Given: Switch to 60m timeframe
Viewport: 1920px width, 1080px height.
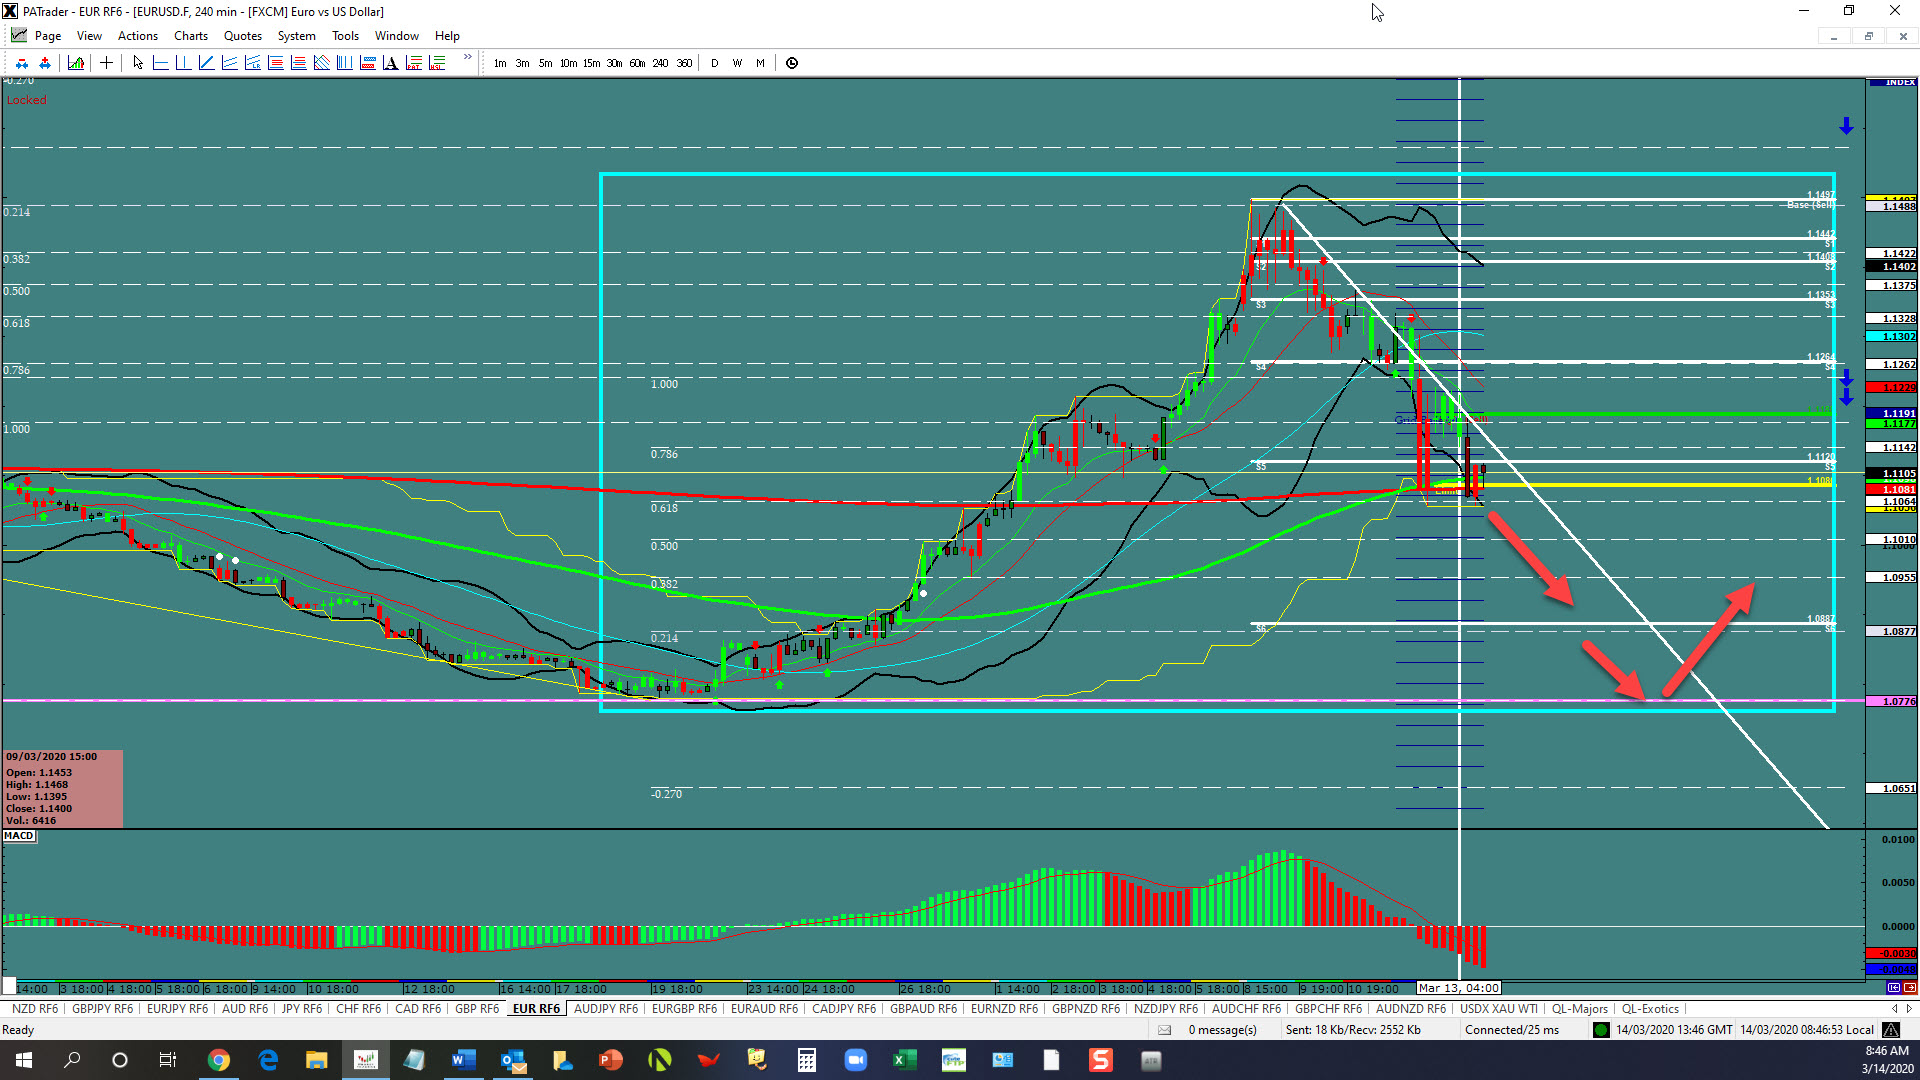Looking at the screenshot, I should click(637, 63).
